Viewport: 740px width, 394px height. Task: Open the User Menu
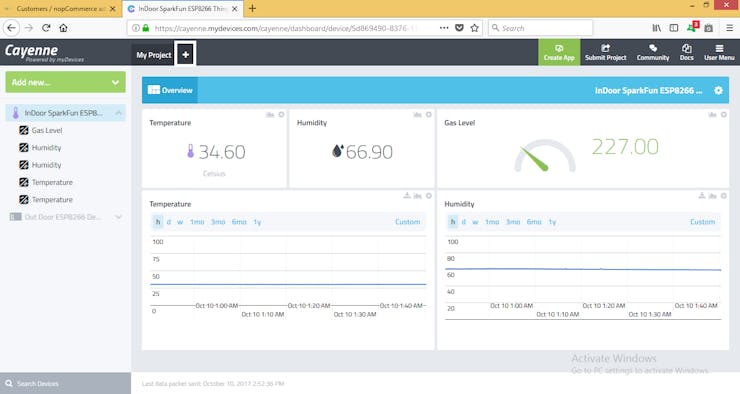pyautogui.click(x=719, y=52)
